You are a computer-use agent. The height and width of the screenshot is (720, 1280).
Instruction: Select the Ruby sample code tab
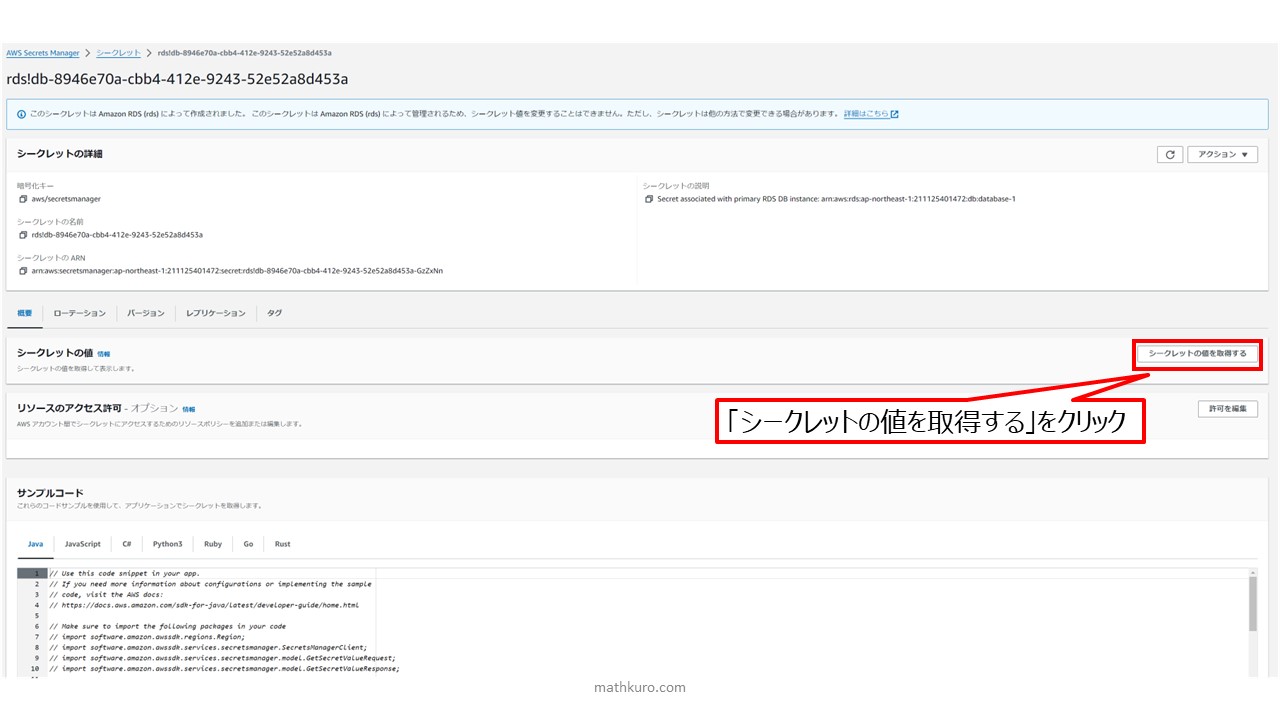click(x=213, y=544)
